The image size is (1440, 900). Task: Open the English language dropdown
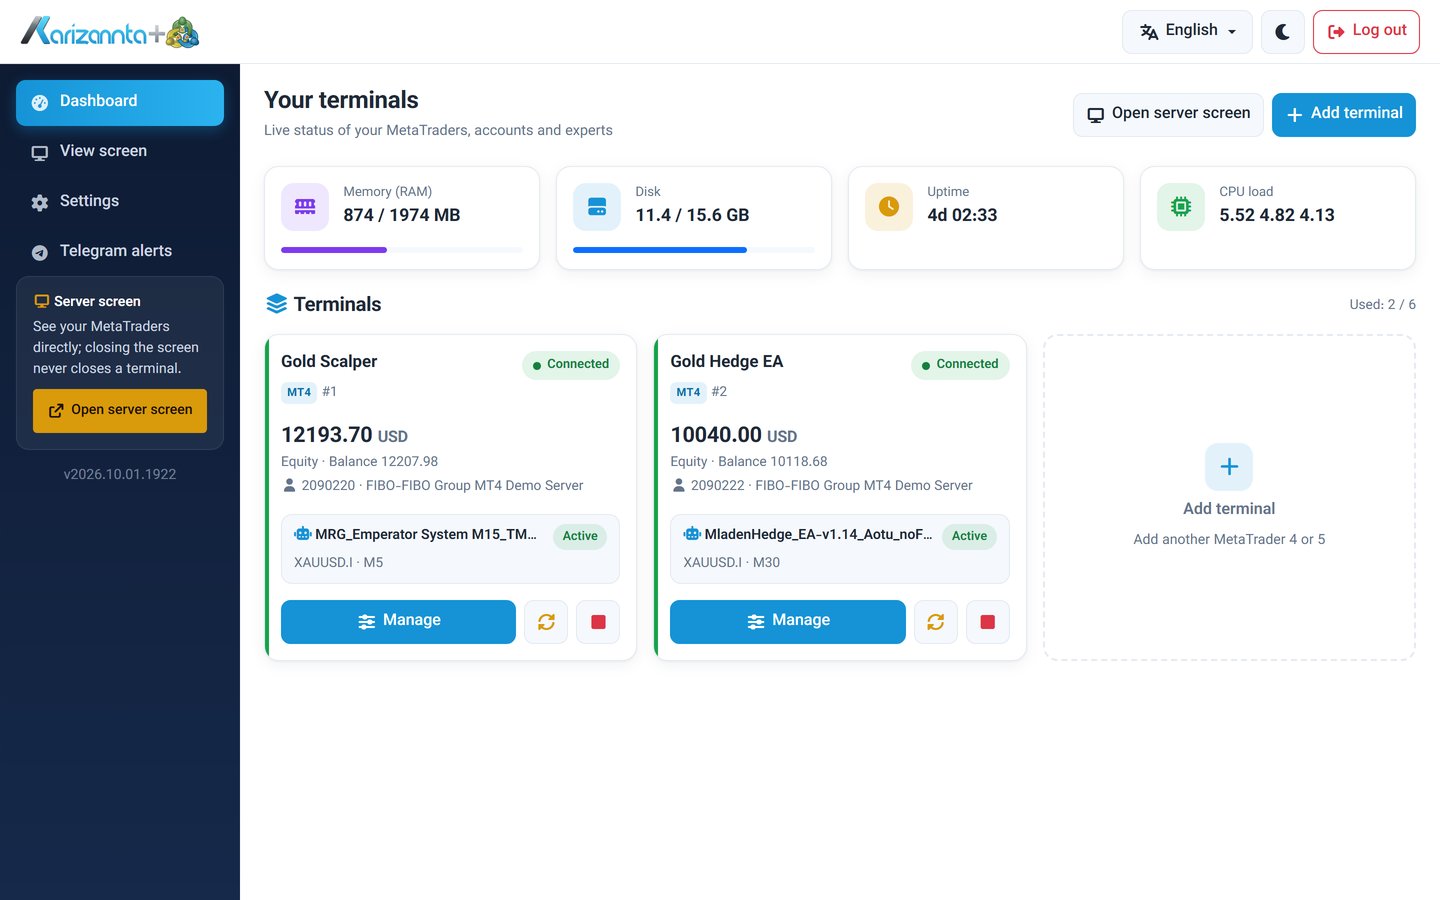pyautogui.click(x=1188, y=32)
